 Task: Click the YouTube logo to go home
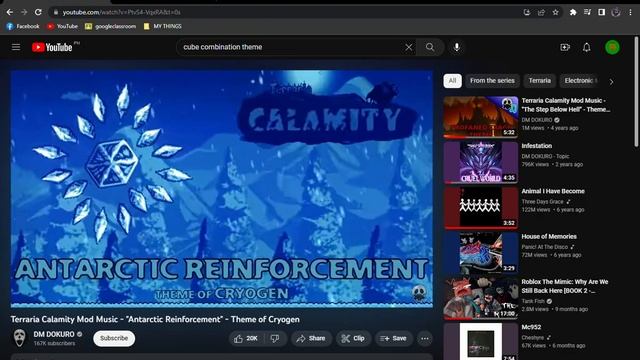click(52, 47)
